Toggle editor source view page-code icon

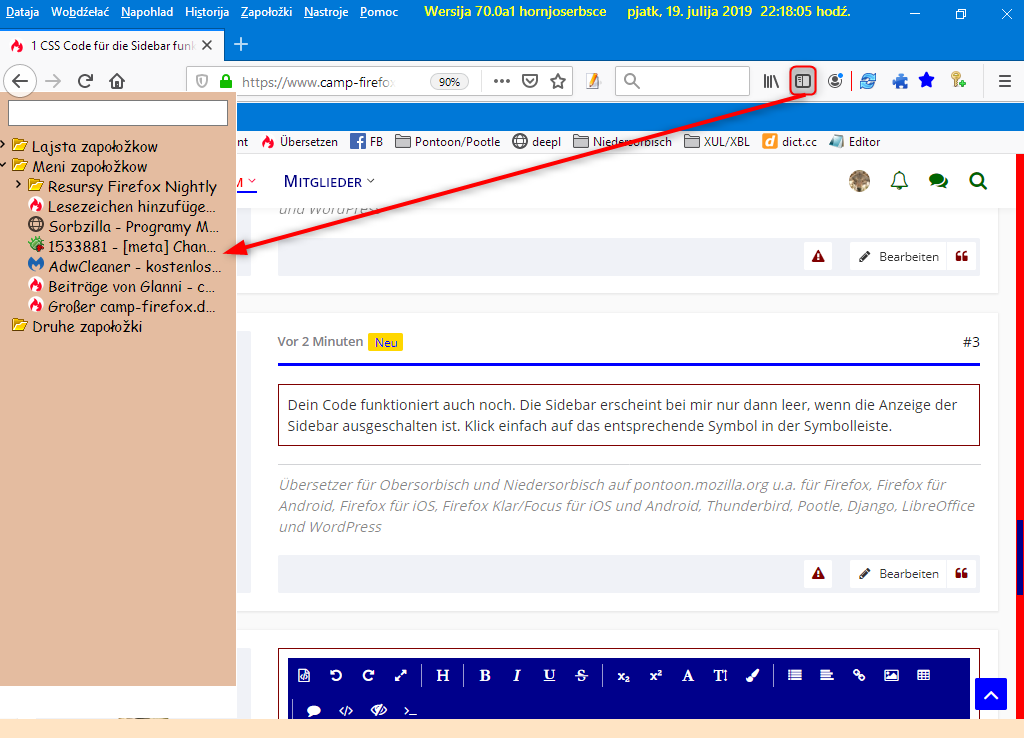tap(304, 675)
